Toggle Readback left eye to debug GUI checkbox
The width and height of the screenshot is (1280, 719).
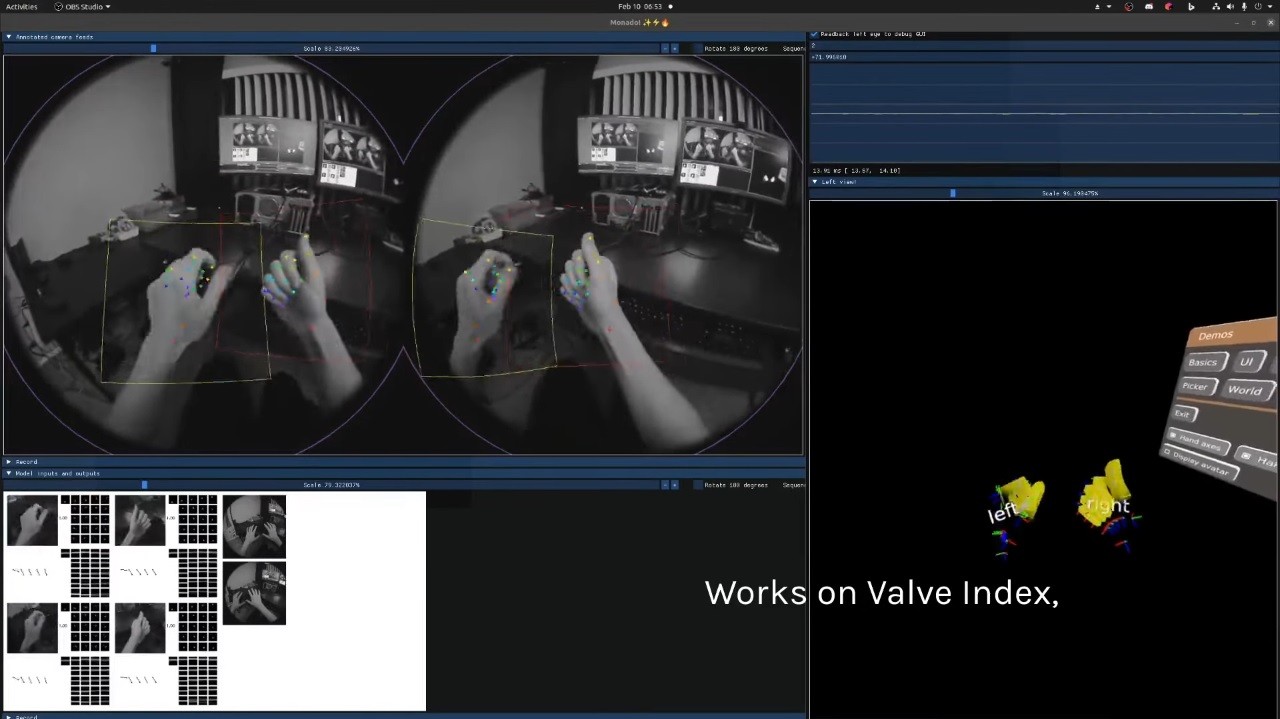tap(814, 34)
